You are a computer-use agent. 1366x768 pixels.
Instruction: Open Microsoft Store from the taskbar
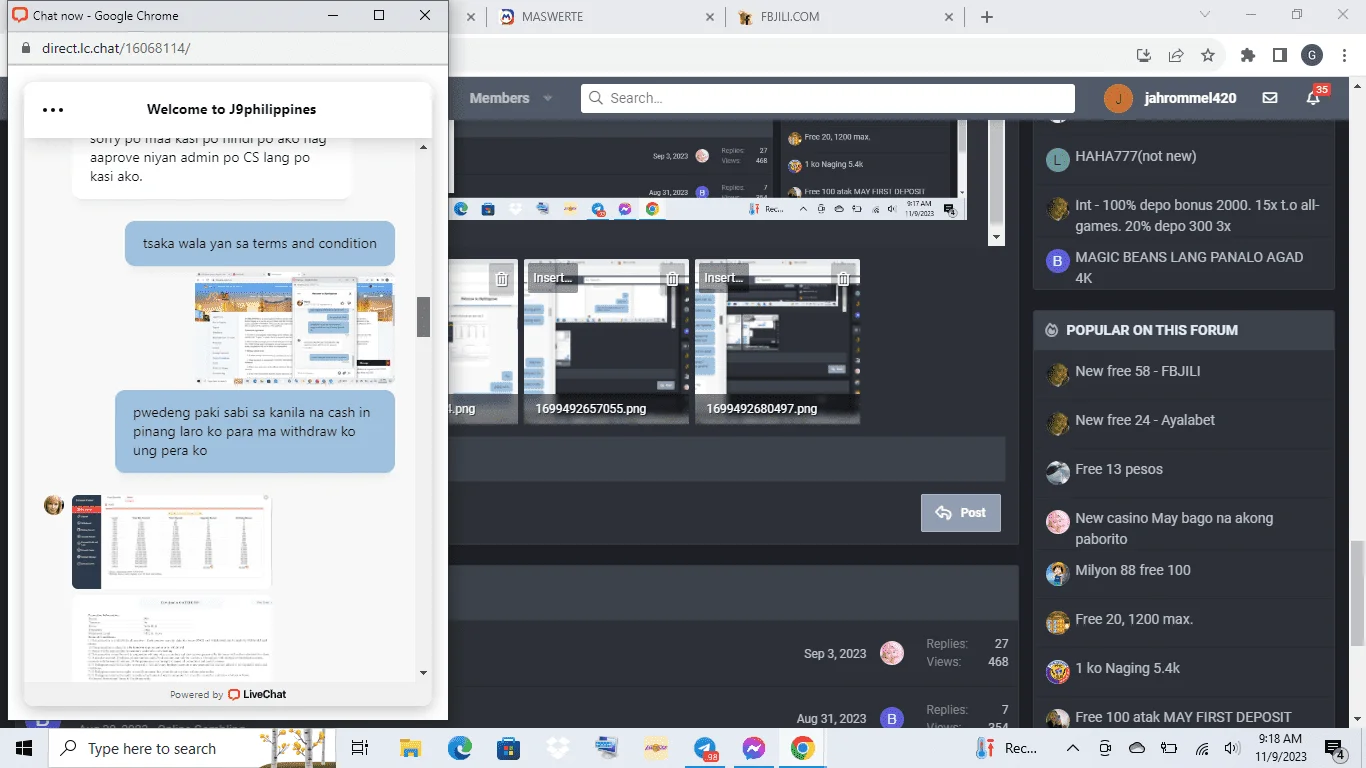point(508,748)
